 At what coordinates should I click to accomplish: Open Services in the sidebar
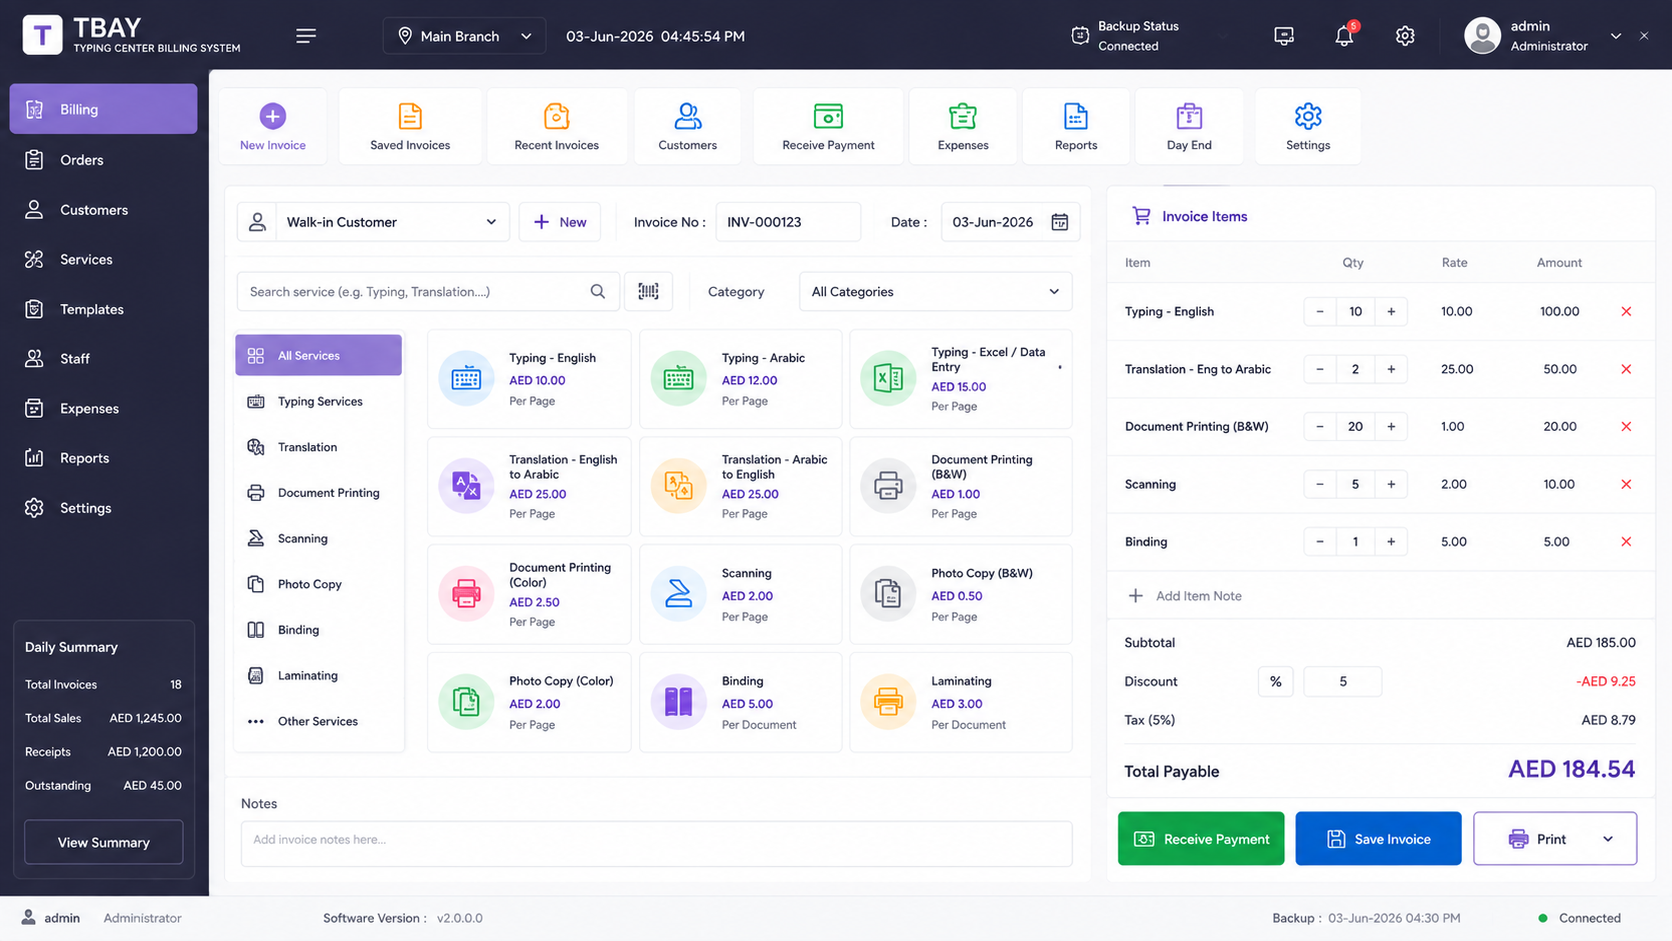103,260
